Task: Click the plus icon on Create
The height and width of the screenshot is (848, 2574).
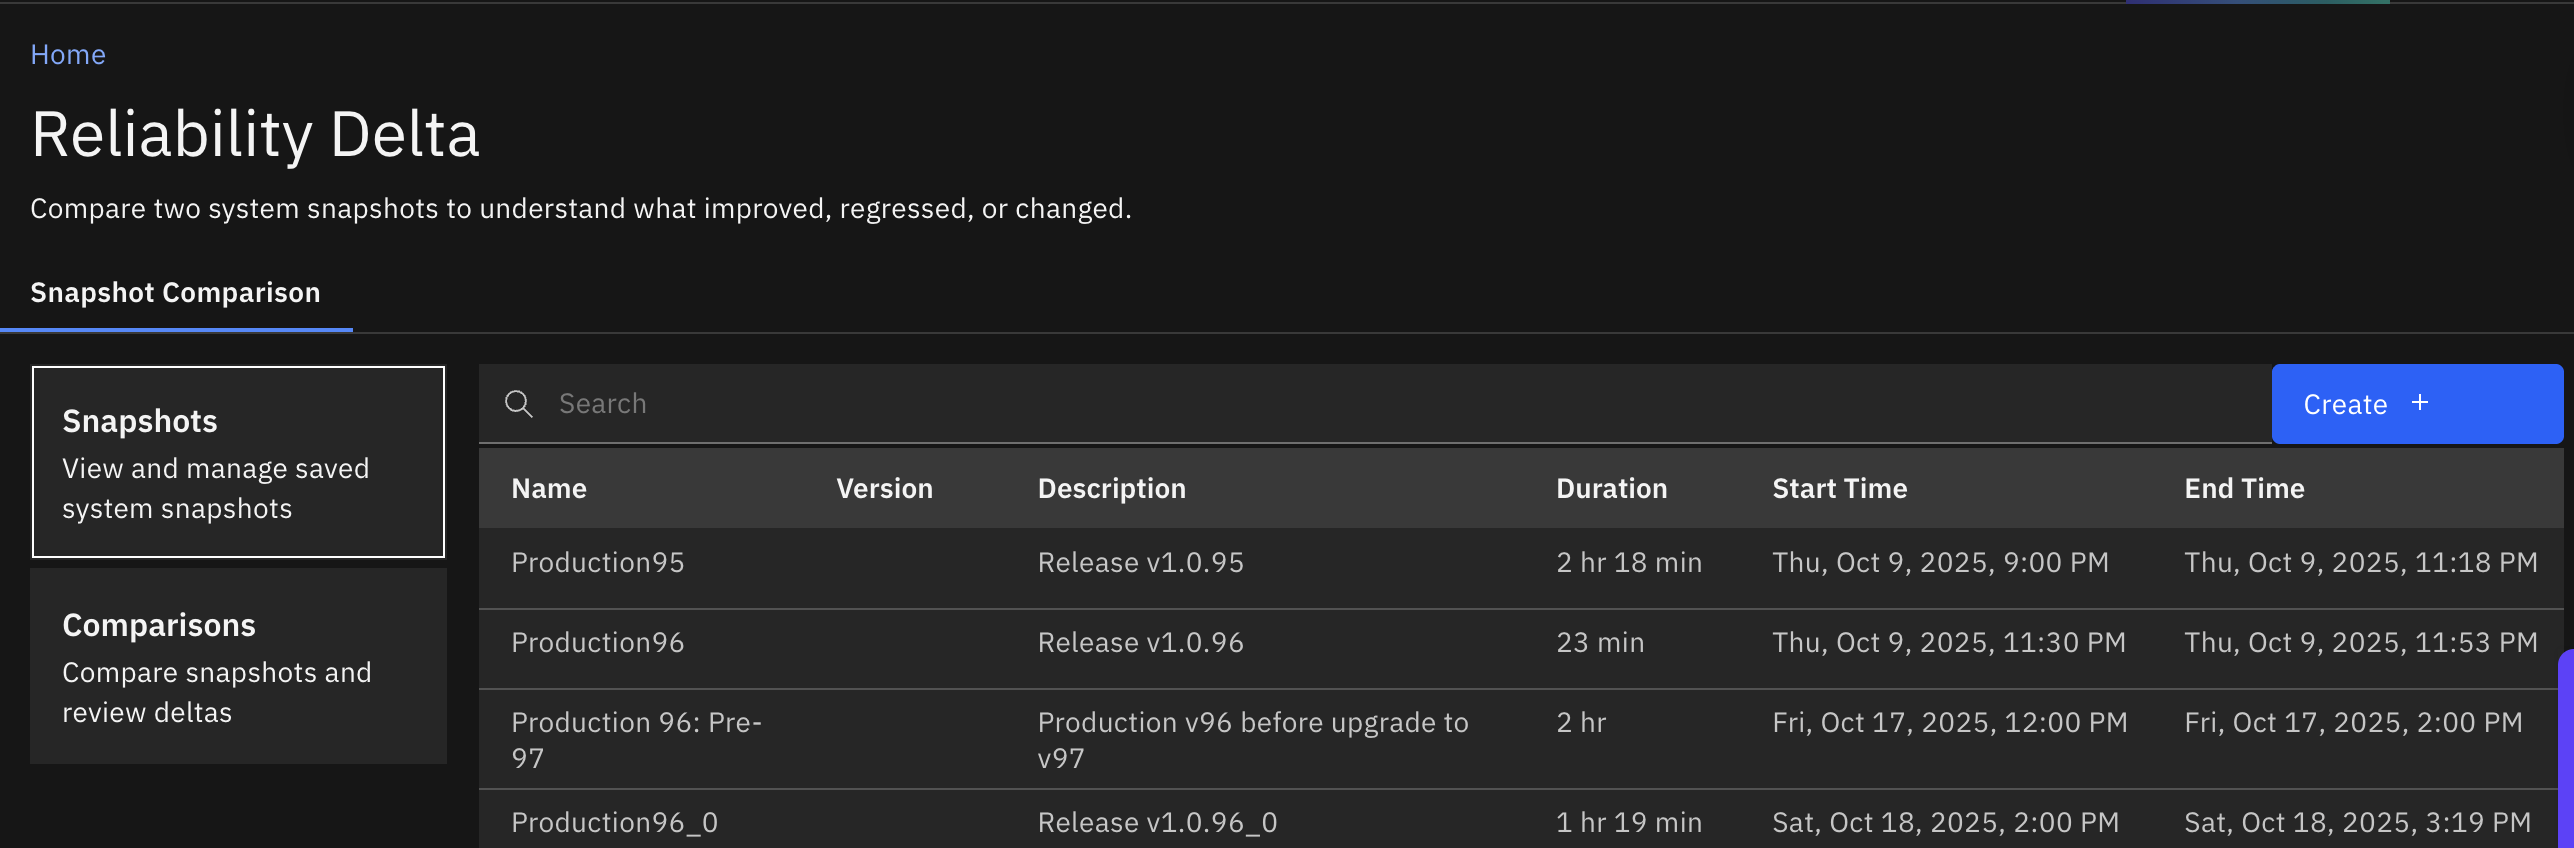Action: (2420, 403)
